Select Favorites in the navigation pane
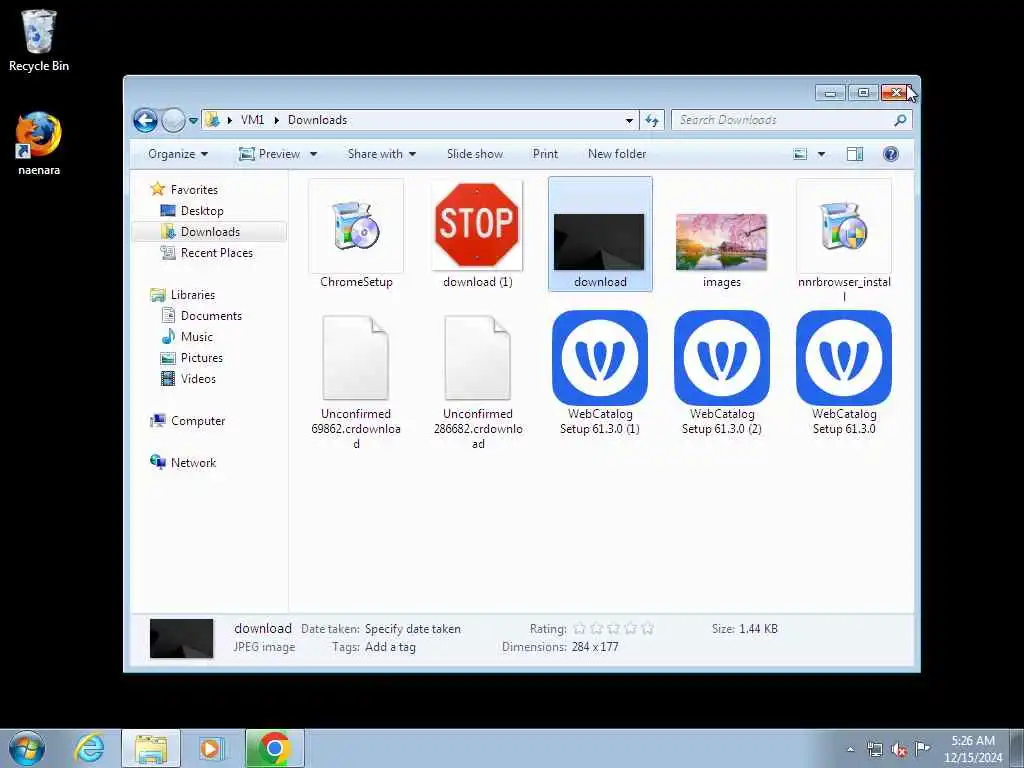1024x768 pixels. tap(194, 190)
